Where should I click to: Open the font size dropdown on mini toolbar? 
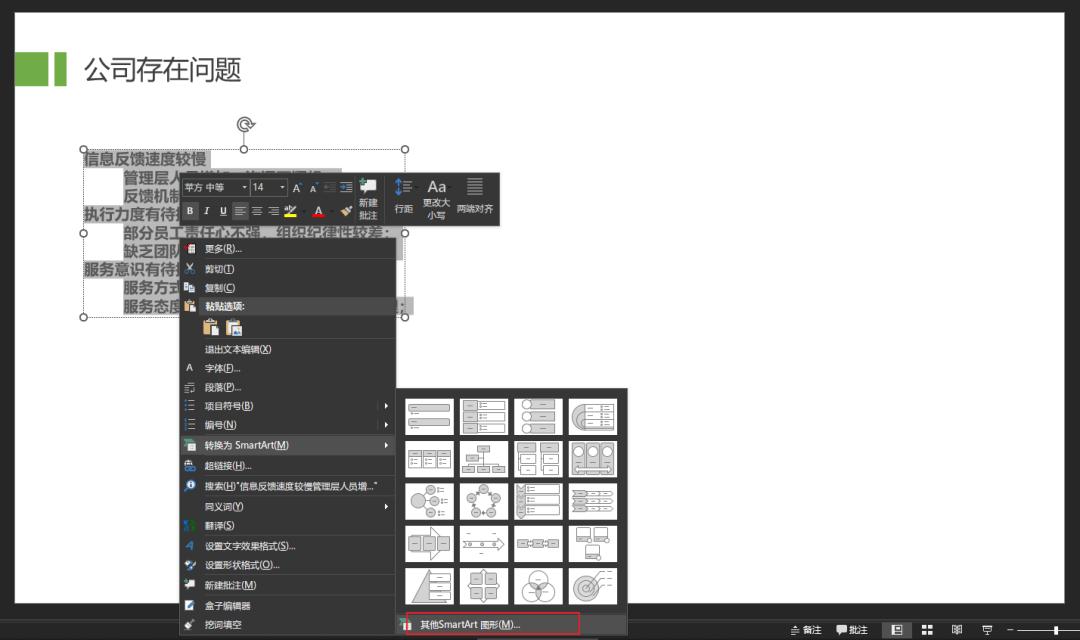281,187
